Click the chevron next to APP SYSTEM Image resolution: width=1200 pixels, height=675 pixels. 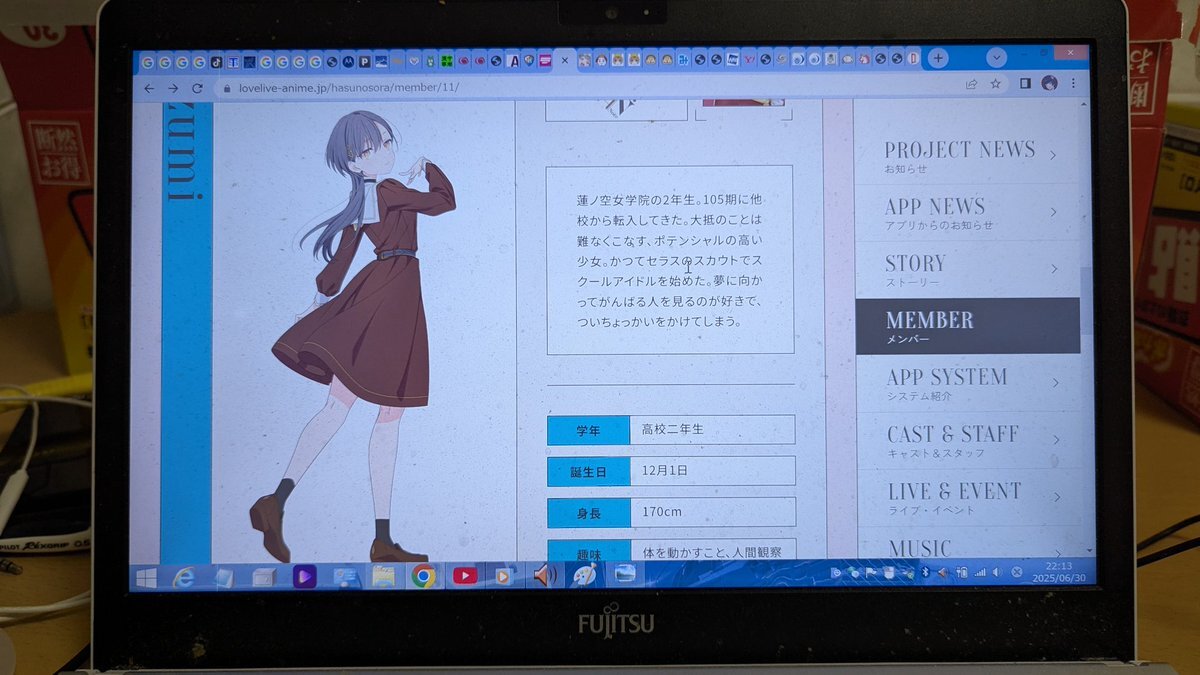point(1055,383)
